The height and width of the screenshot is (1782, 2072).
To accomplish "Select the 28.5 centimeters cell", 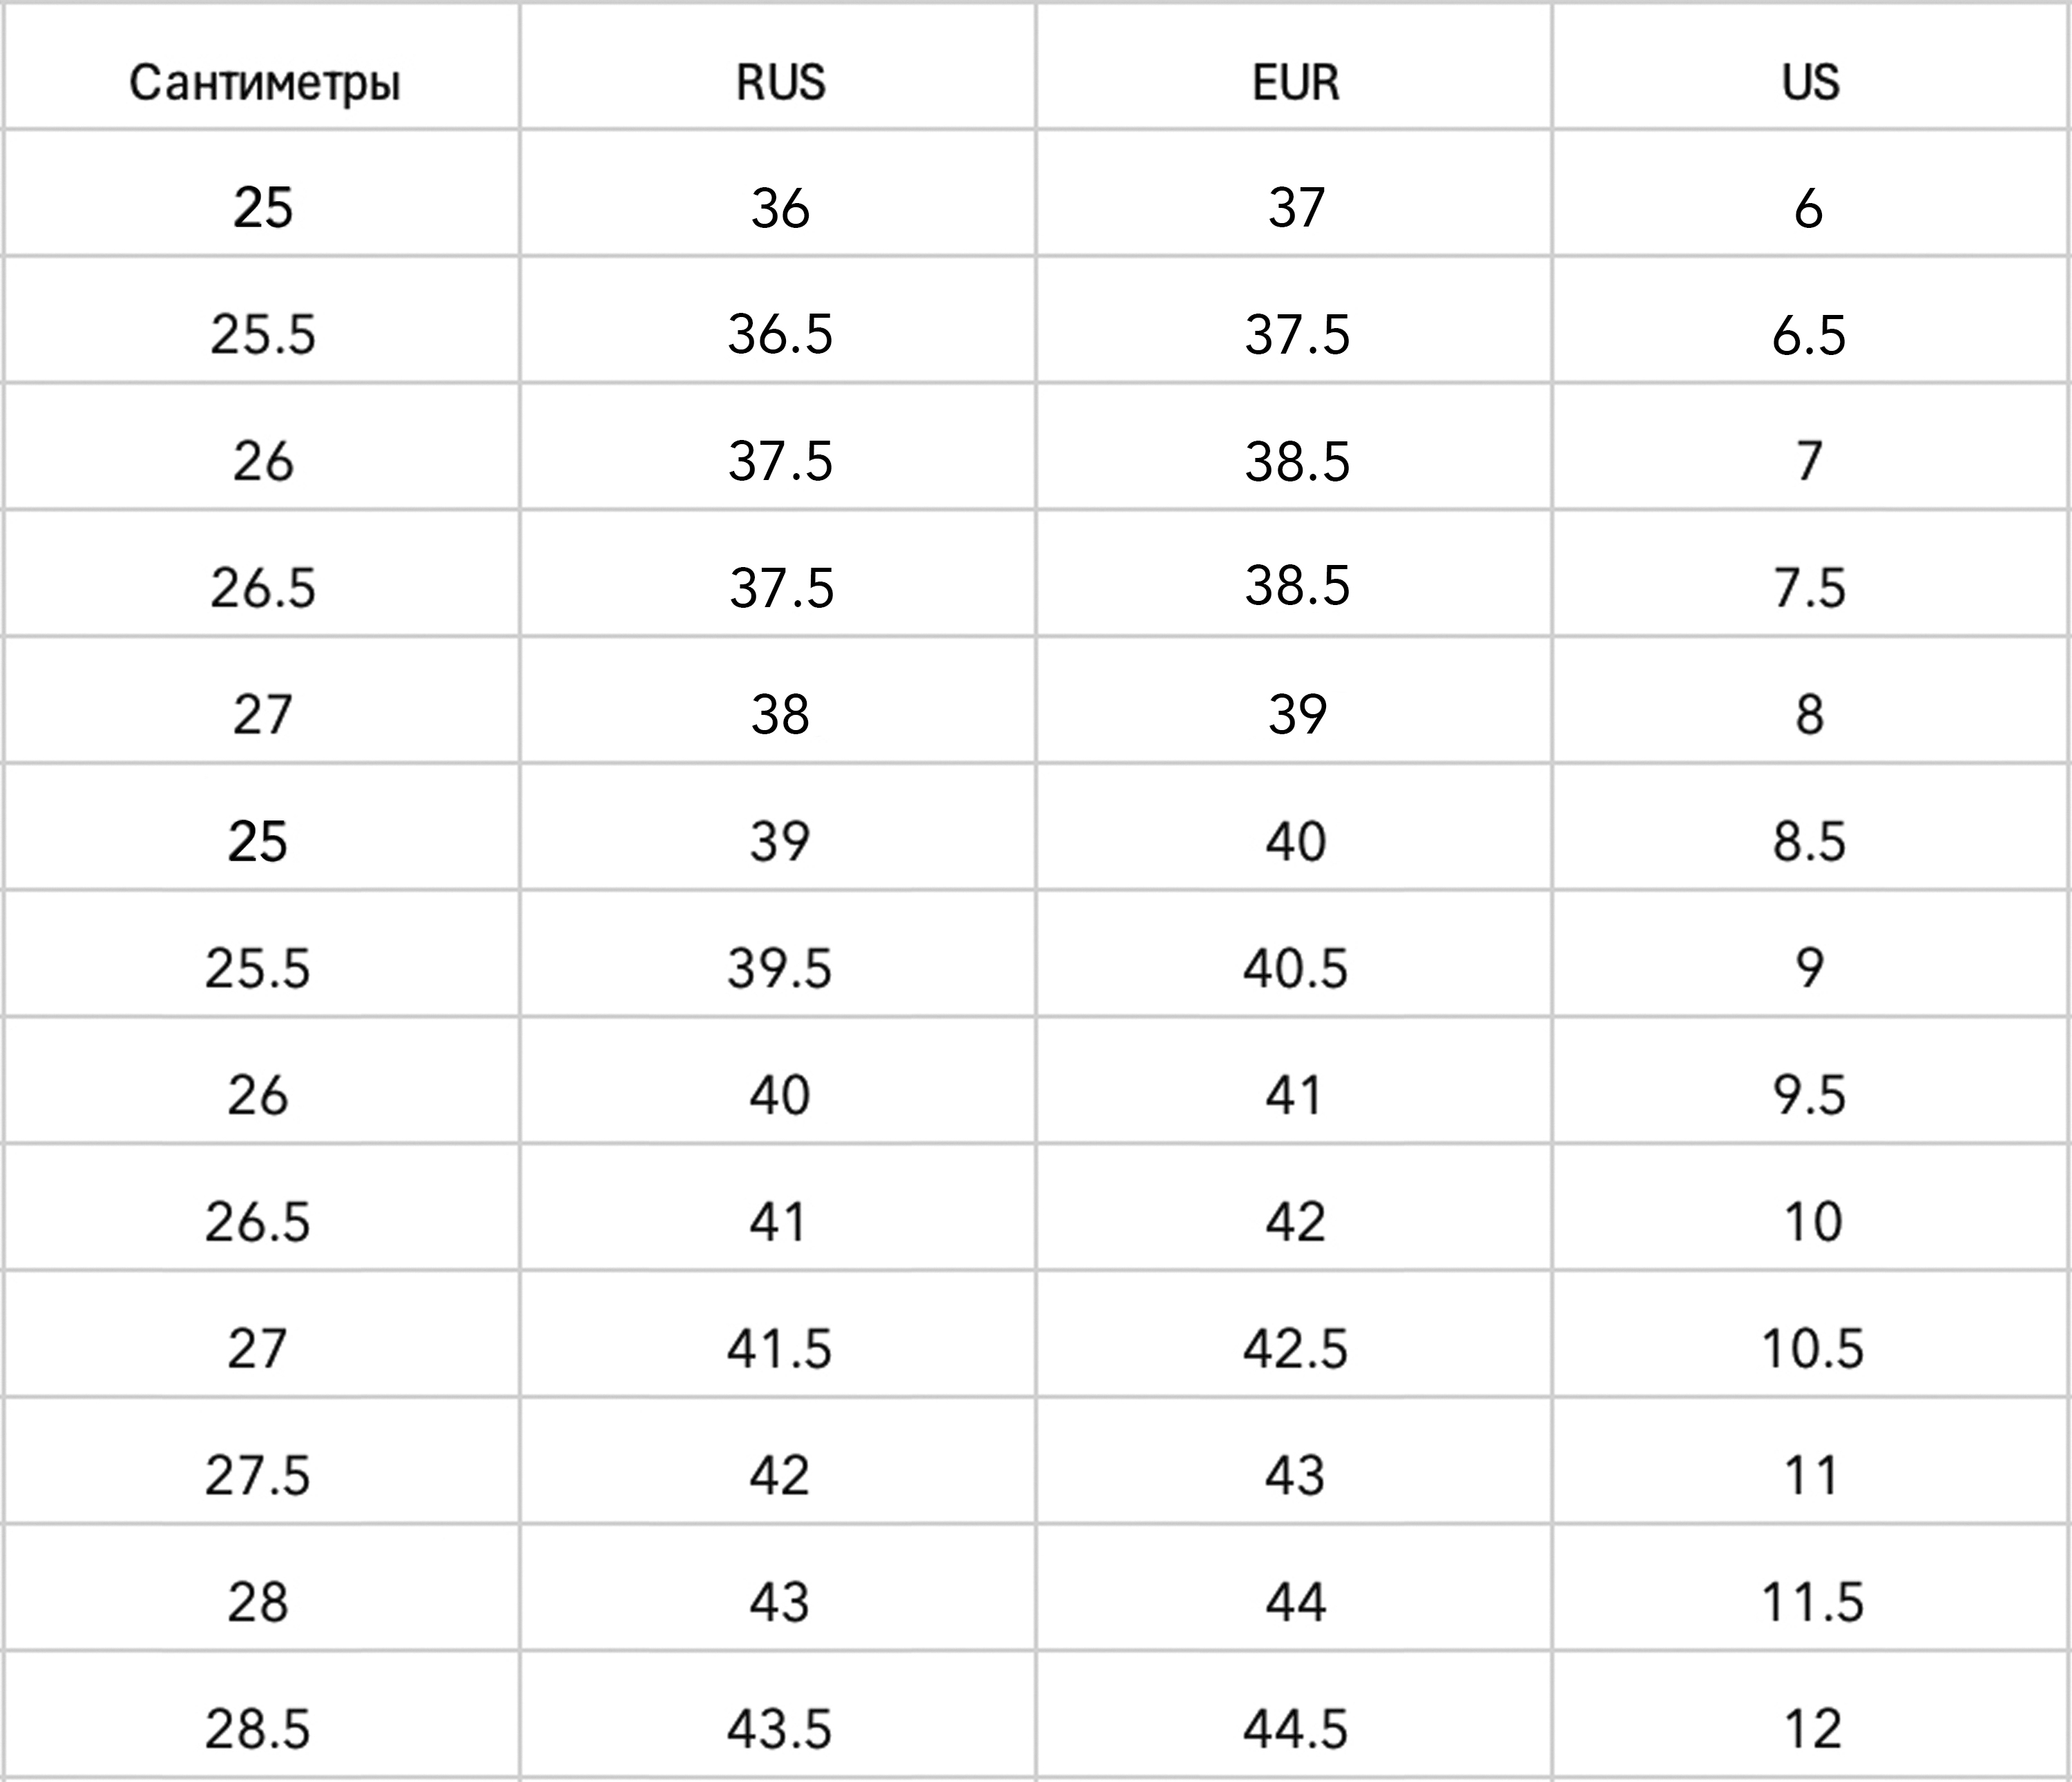I will tap(258, 1730).
